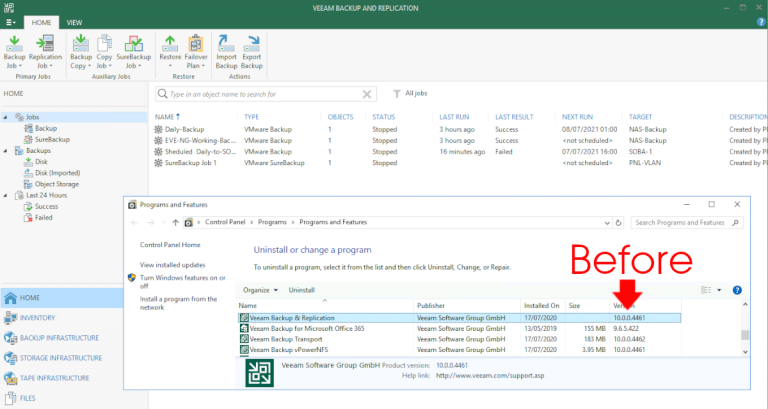Clear the job search box with X
Image resolution: width=768 pixels, height=409 pixels.
(x=367, y=94)
